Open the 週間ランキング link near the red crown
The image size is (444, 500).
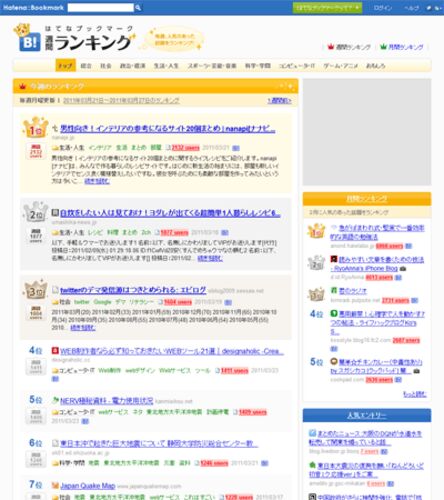tap(353, 47)
